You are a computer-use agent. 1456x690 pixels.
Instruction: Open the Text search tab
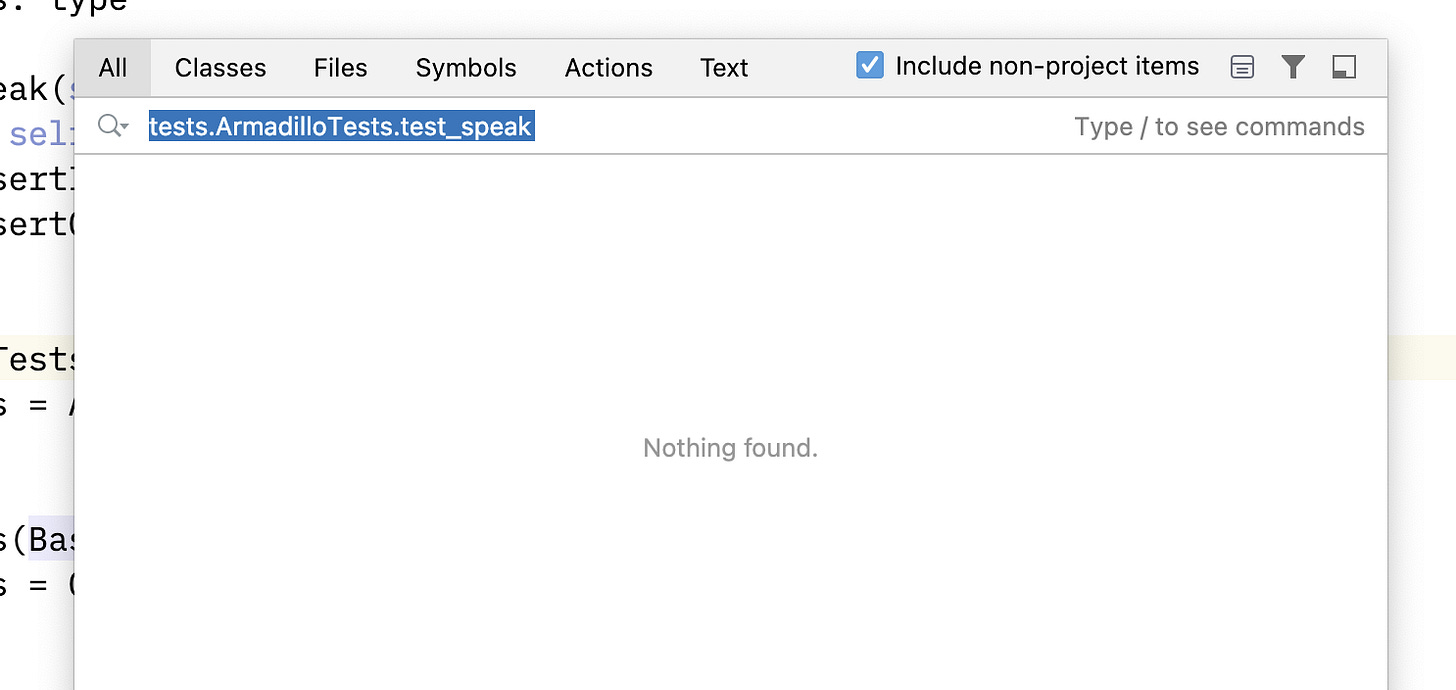724,67
